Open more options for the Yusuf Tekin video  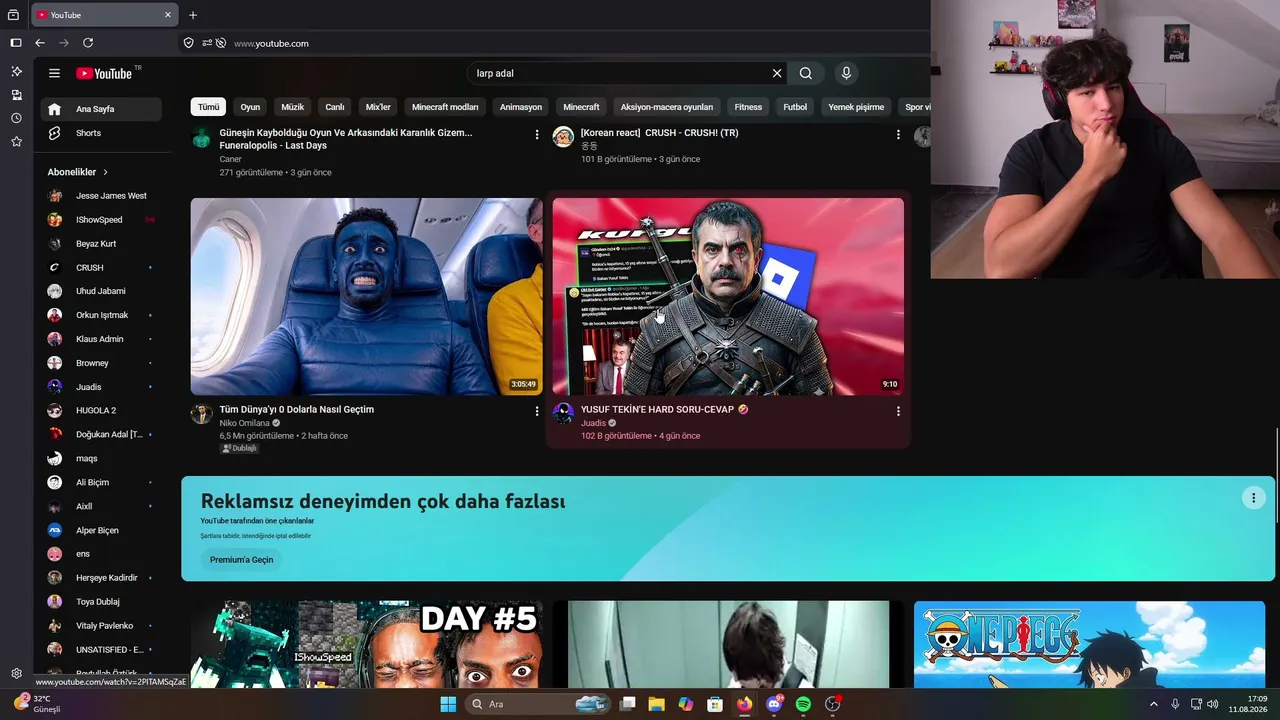pos(898,411)
